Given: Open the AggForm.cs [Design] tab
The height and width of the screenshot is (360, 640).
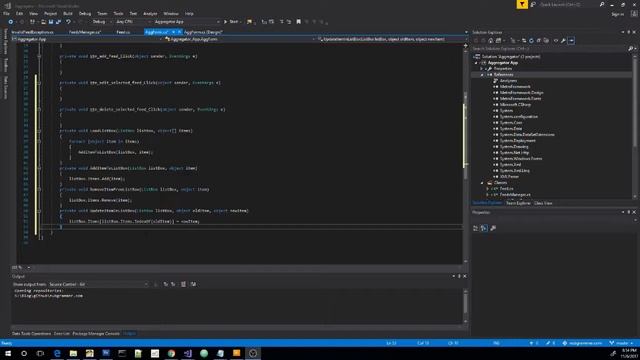Looking at the screenshot, I should (x=203, y=32).
